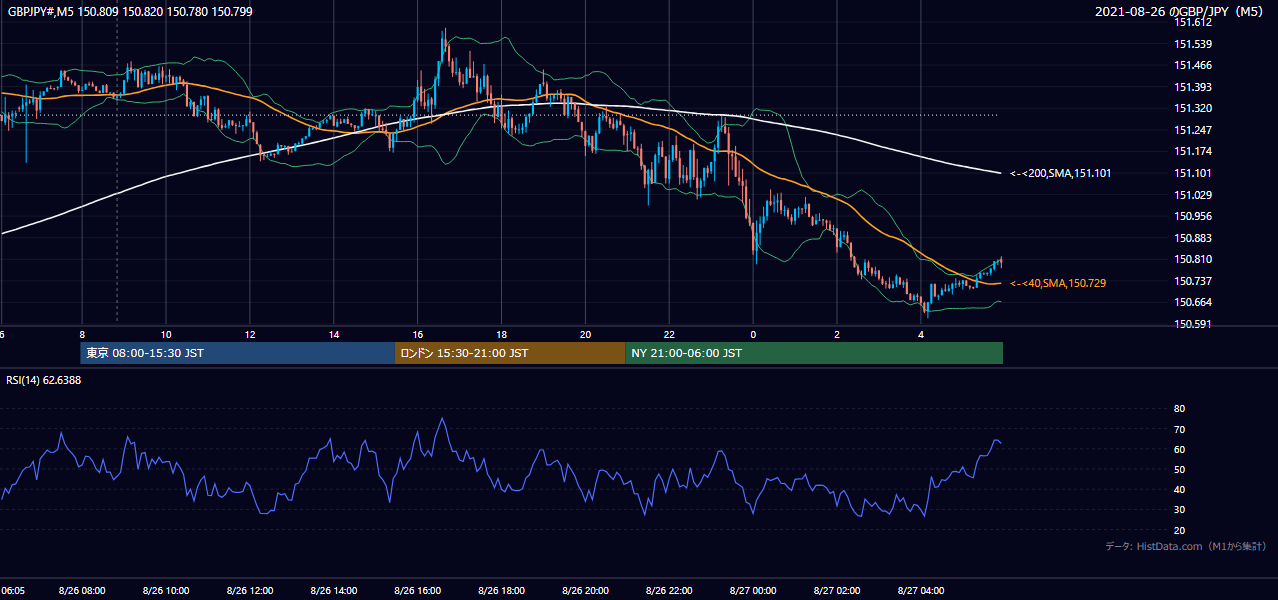
Task: Click the RSI scale label 80
Action: coord(1179,409)
